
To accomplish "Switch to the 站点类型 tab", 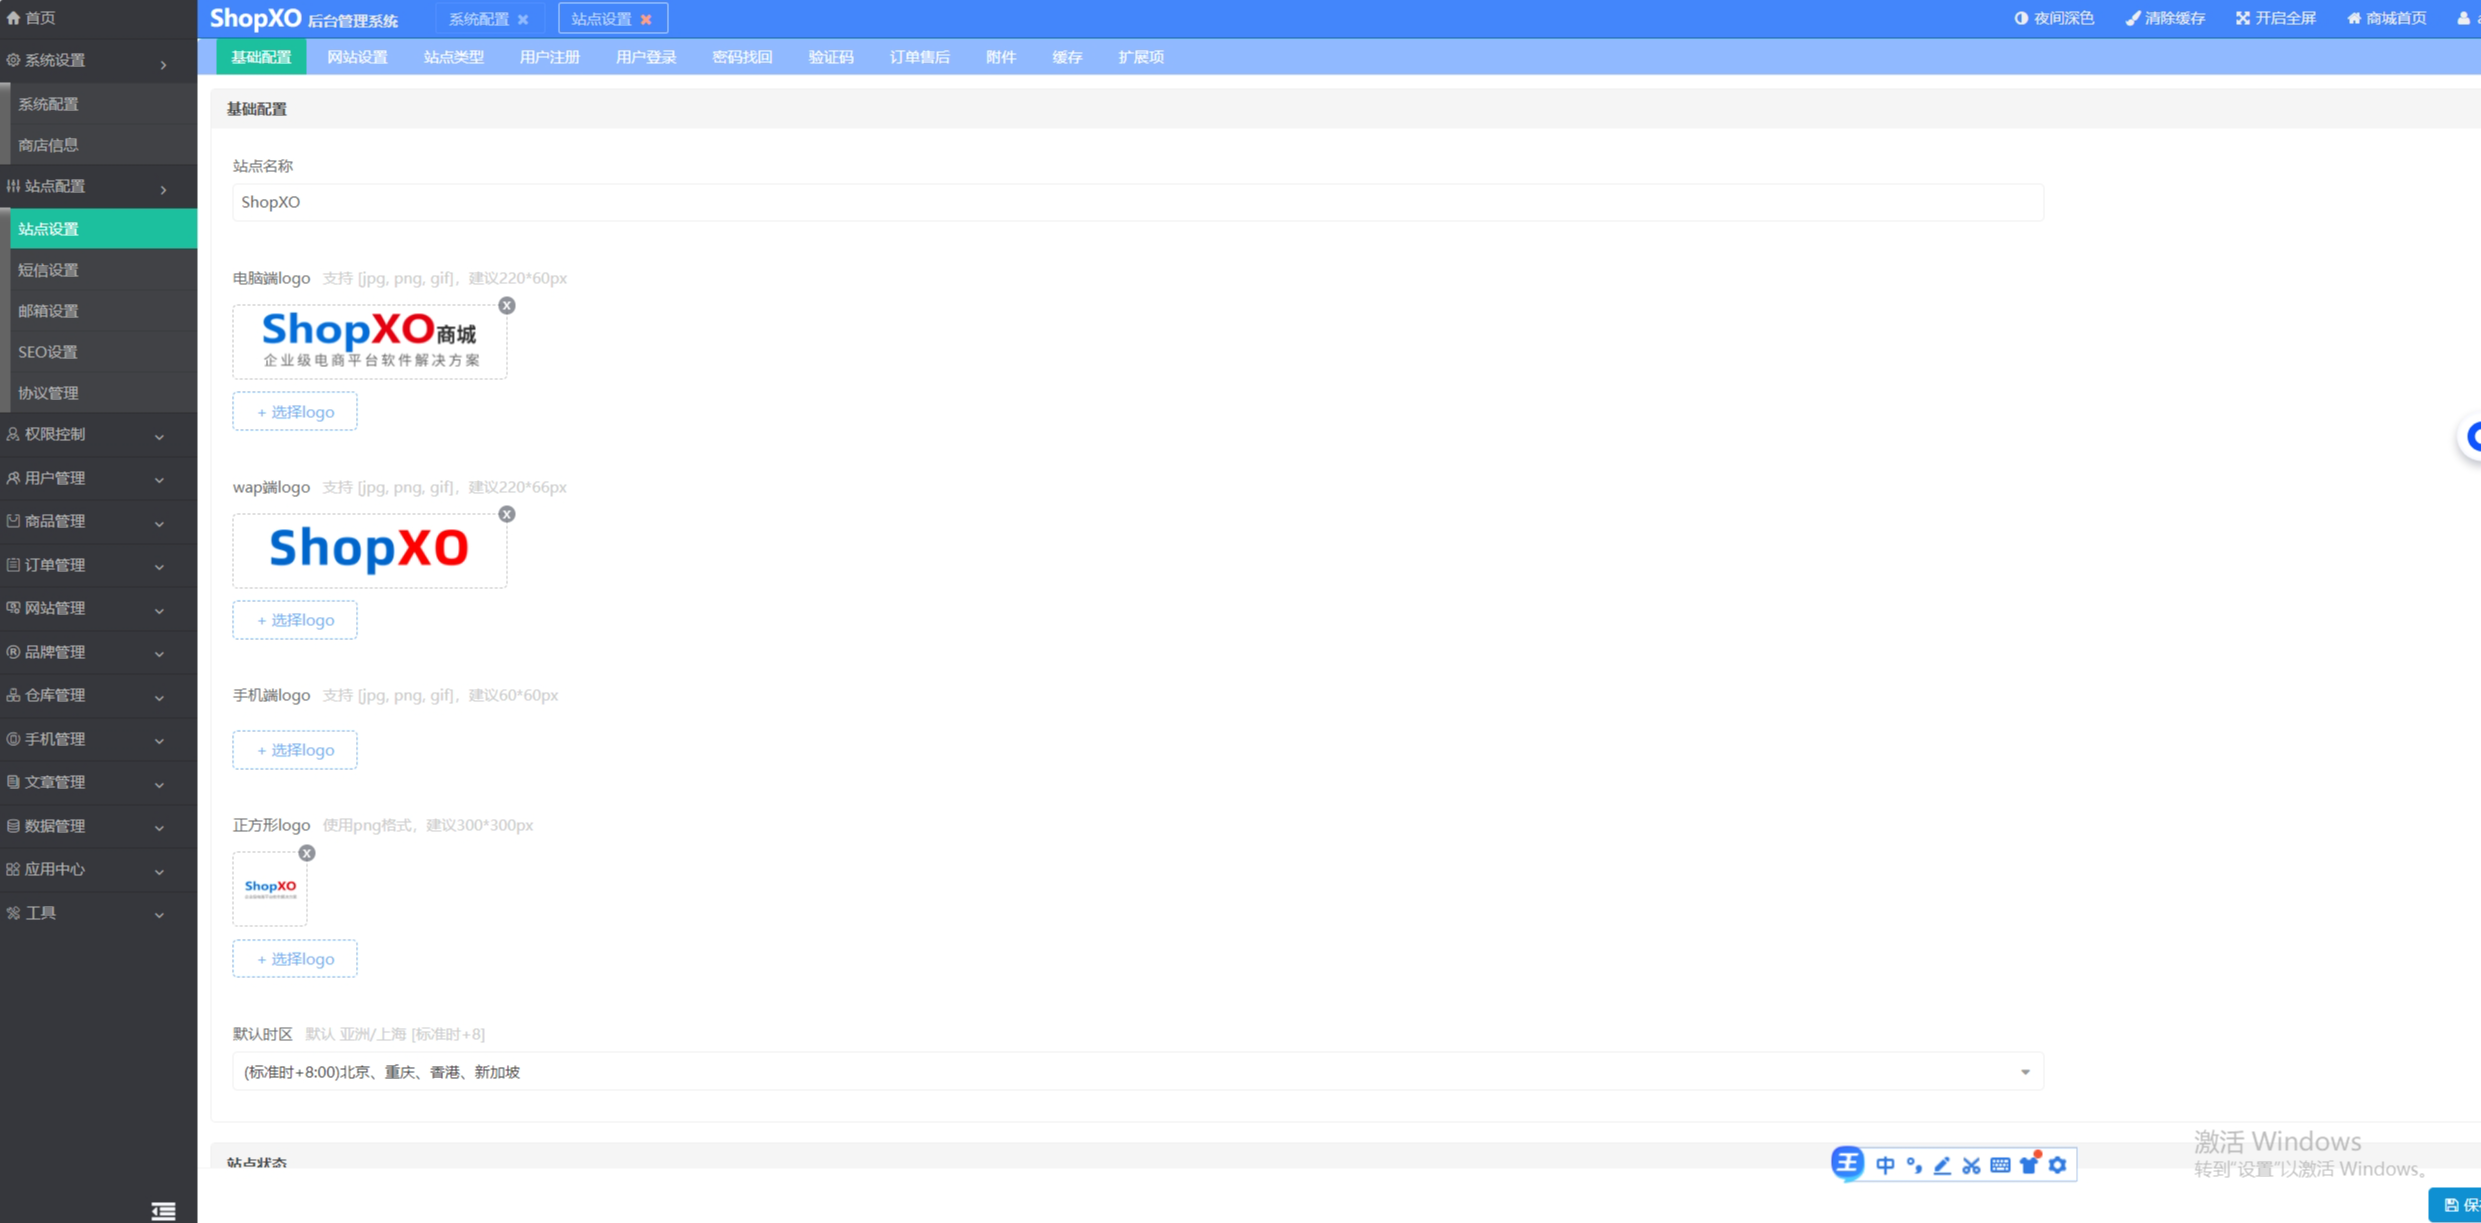I will point(453,57).
